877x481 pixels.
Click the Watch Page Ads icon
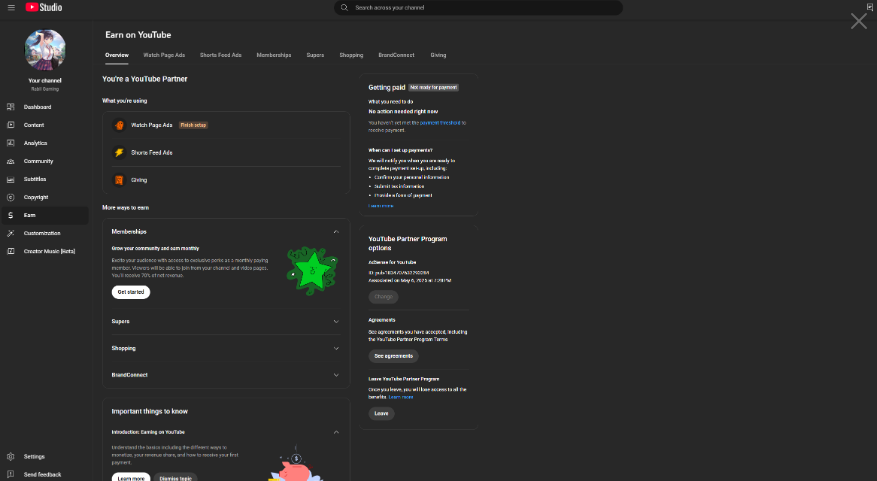119,125
